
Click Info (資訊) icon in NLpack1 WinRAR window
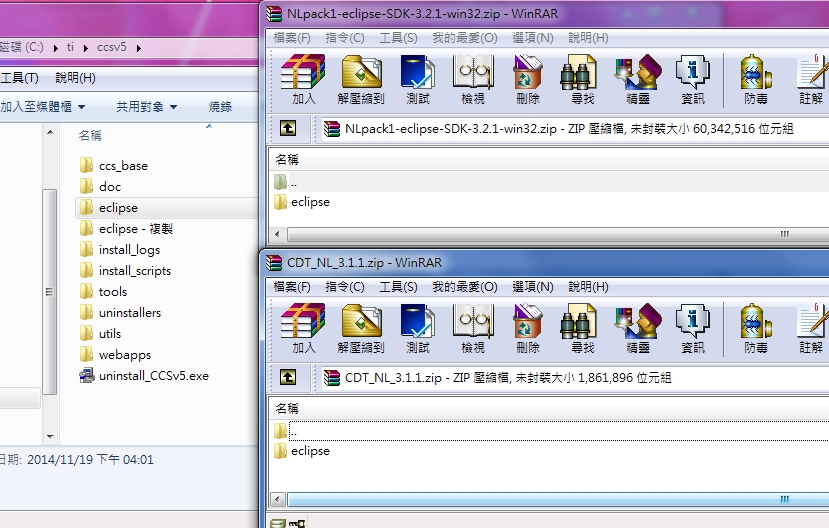click(693, 79)
